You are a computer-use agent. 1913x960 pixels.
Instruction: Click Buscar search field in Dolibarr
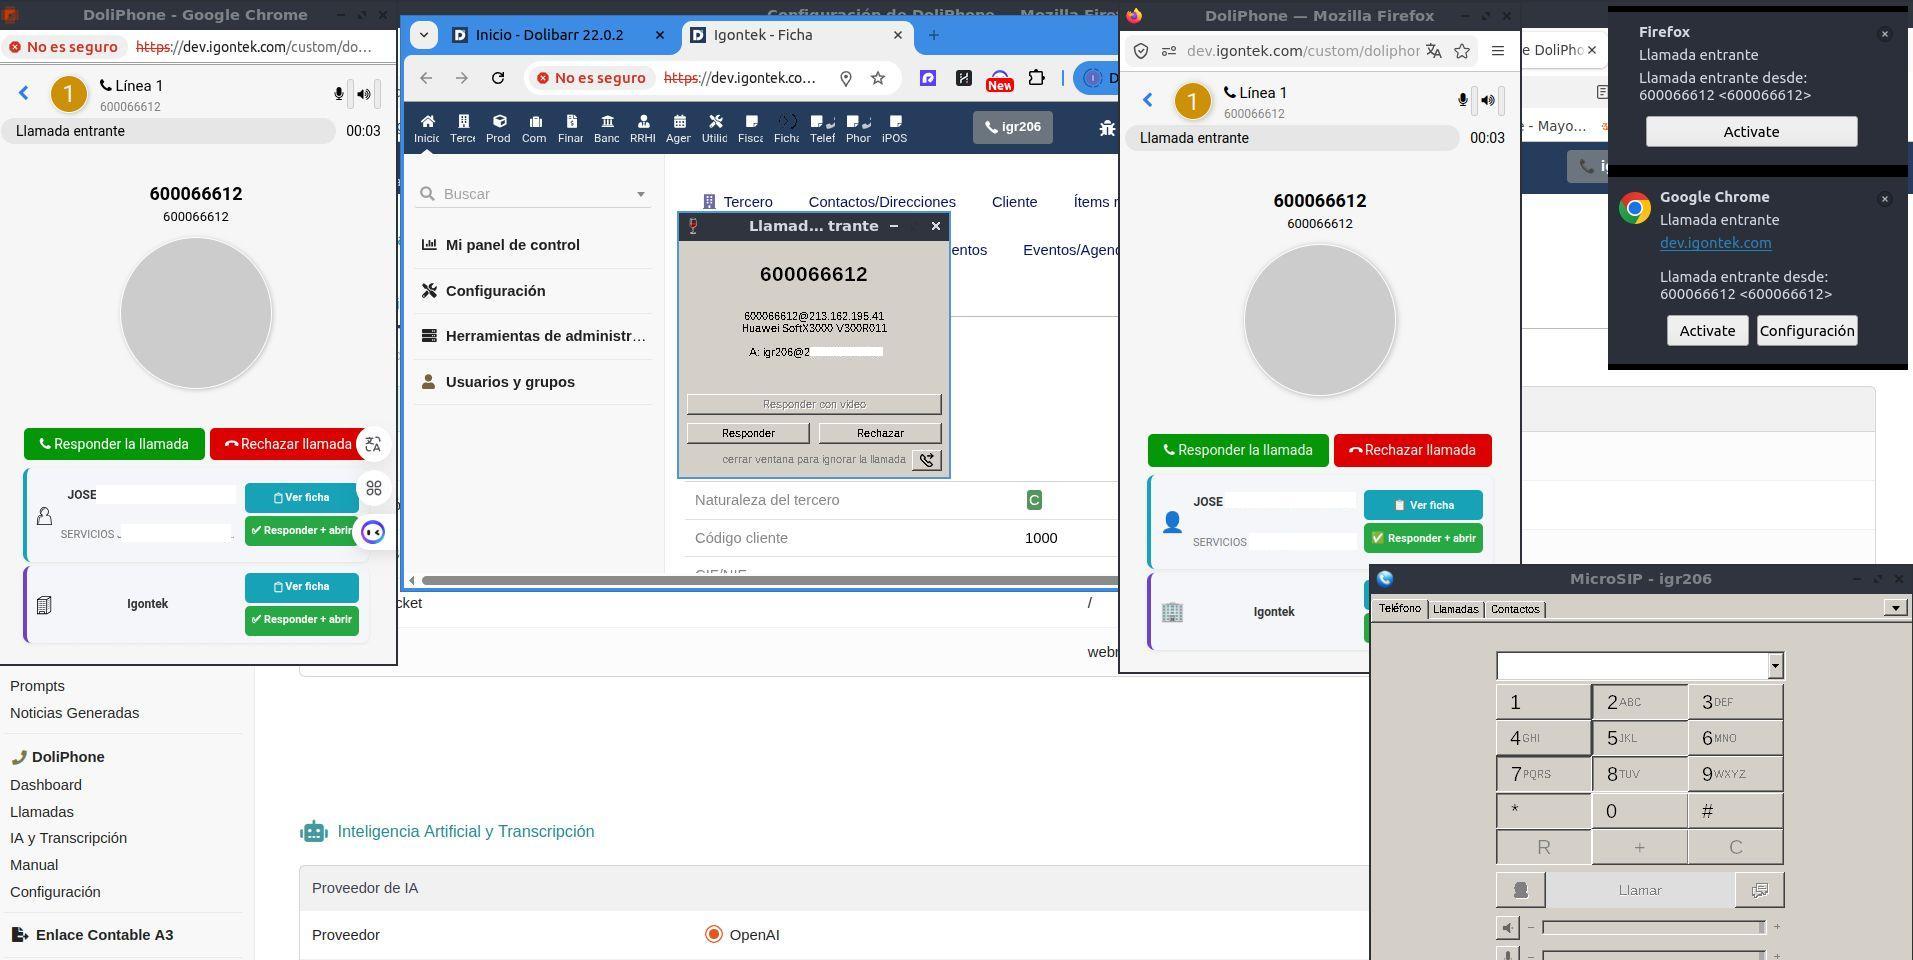[533, 194]
